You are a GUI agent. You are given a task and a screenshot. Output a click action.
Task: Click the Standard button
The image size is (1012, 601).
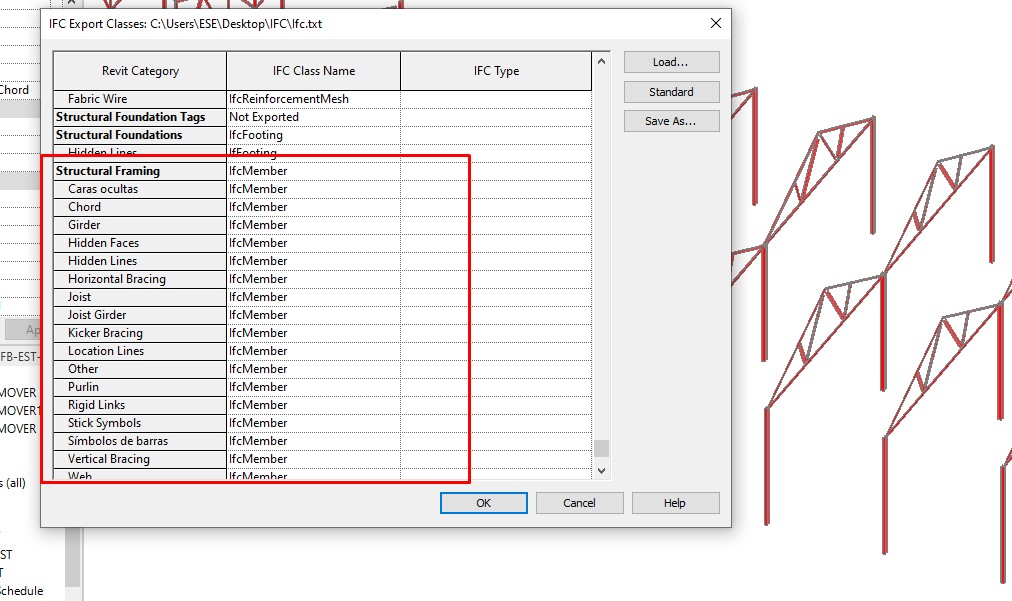pos(671,91)
